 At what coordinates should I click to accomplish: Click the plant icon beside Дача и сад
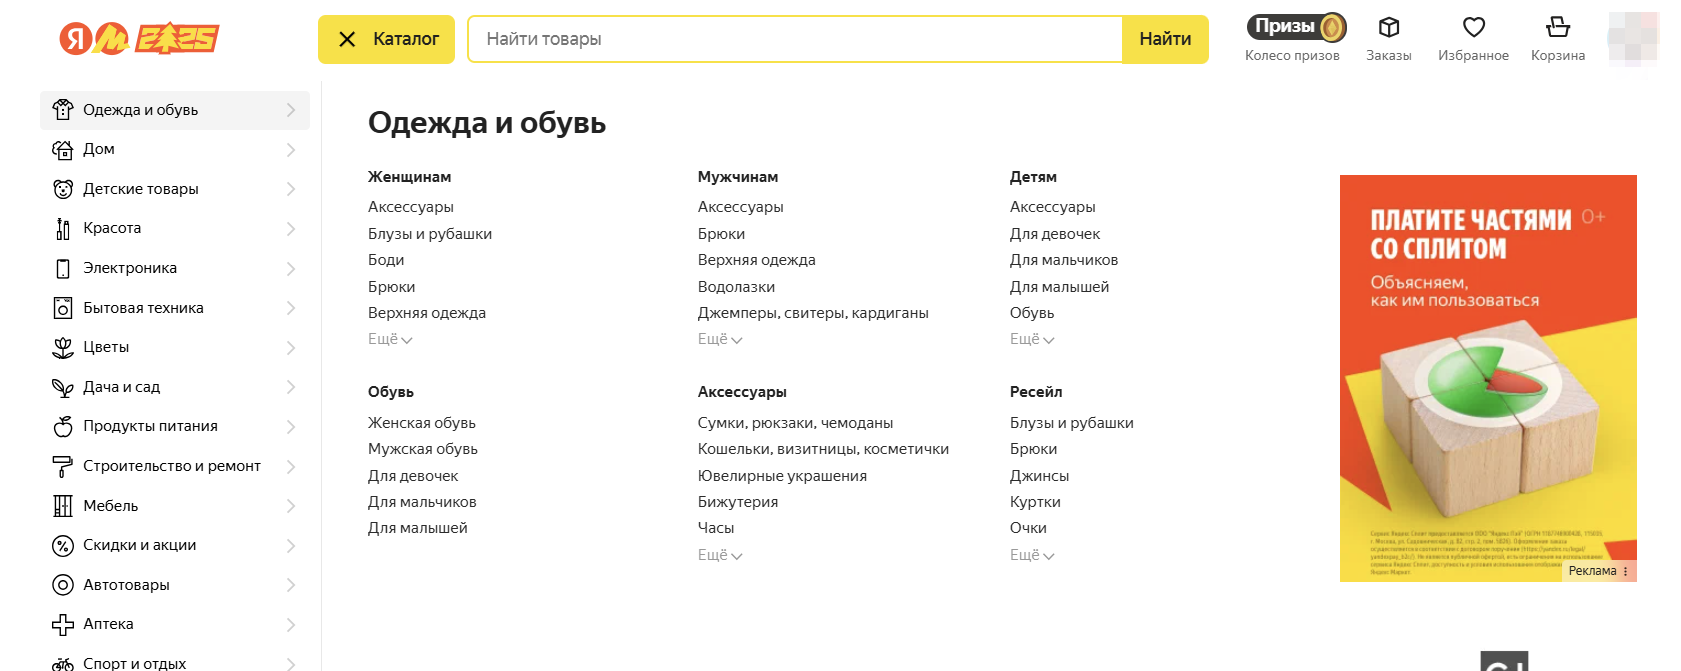pos(63,387)
